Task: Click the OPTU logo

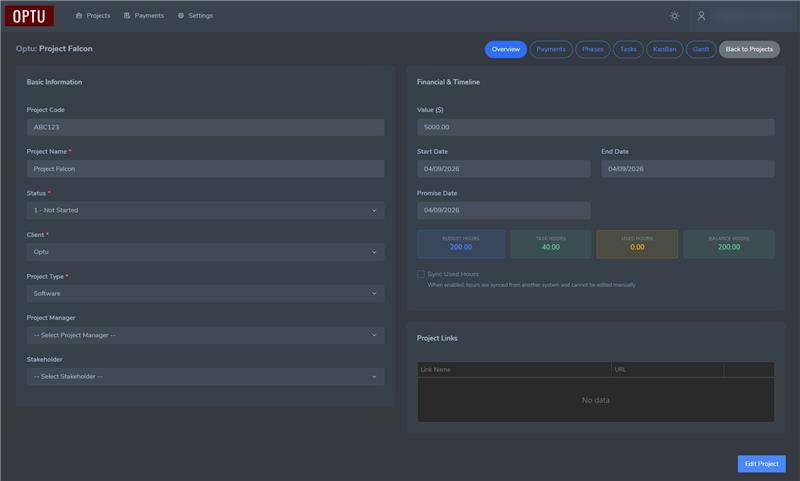Action: click(x=29, y=16)
